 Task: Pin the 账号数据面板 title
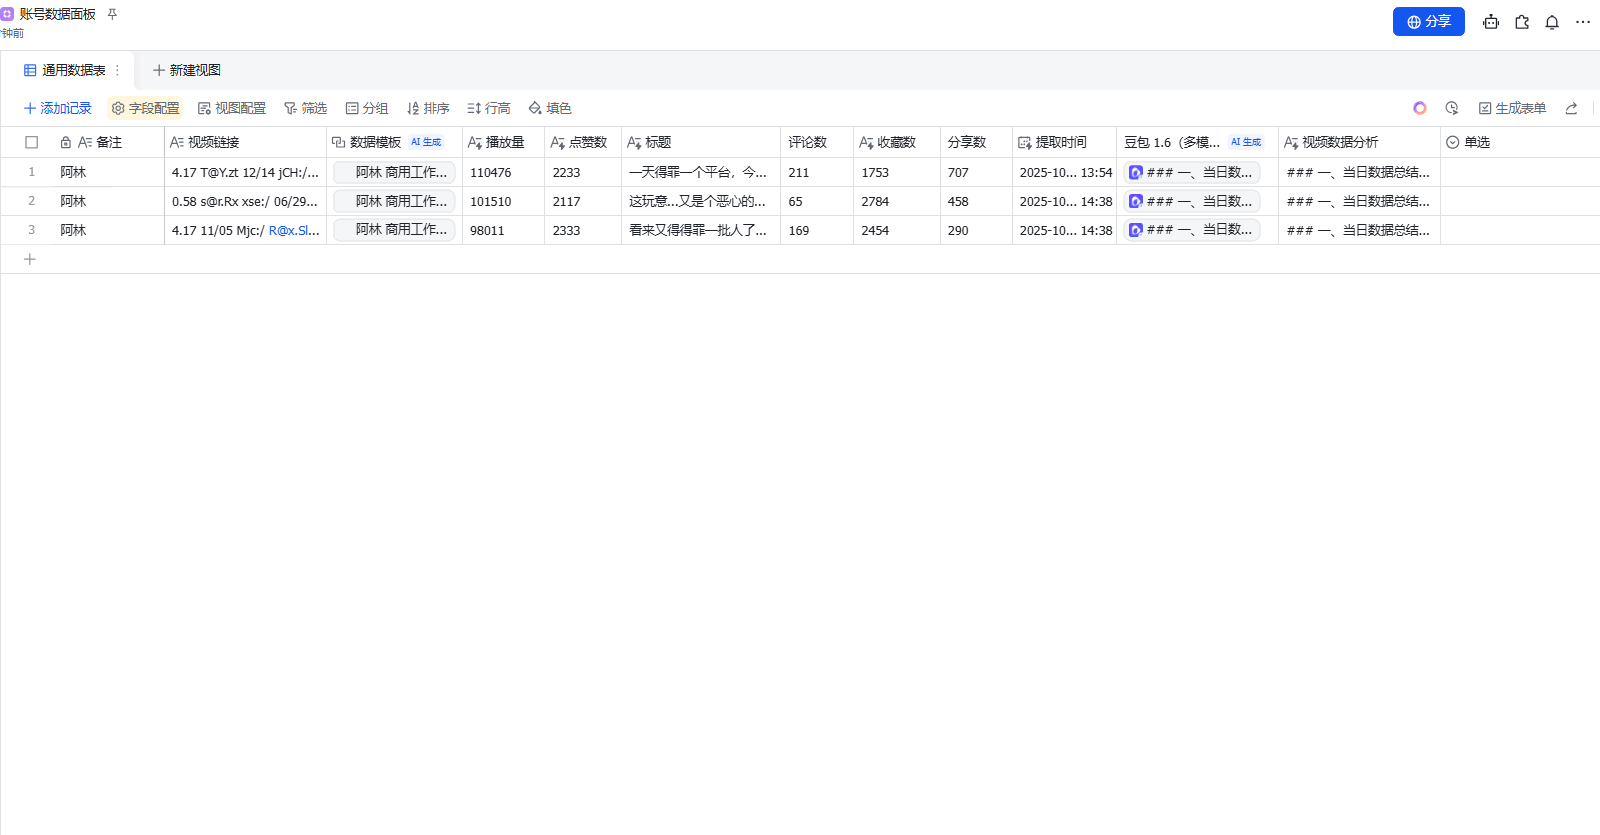point(112,14)
